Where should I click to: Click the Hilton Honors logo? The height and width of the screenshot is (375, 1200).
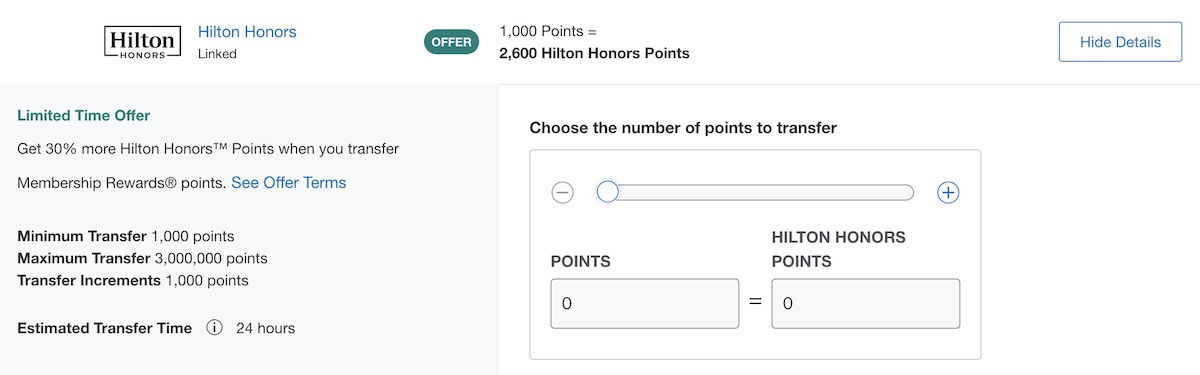tap(143, 42)
